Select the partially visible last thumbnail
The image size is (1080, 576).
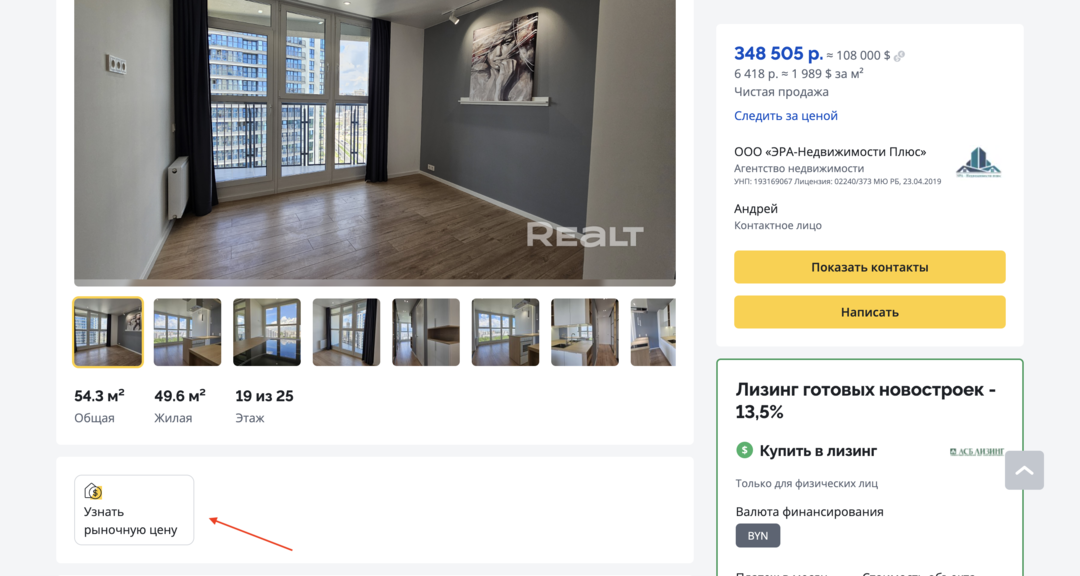(x=653, y=332)
